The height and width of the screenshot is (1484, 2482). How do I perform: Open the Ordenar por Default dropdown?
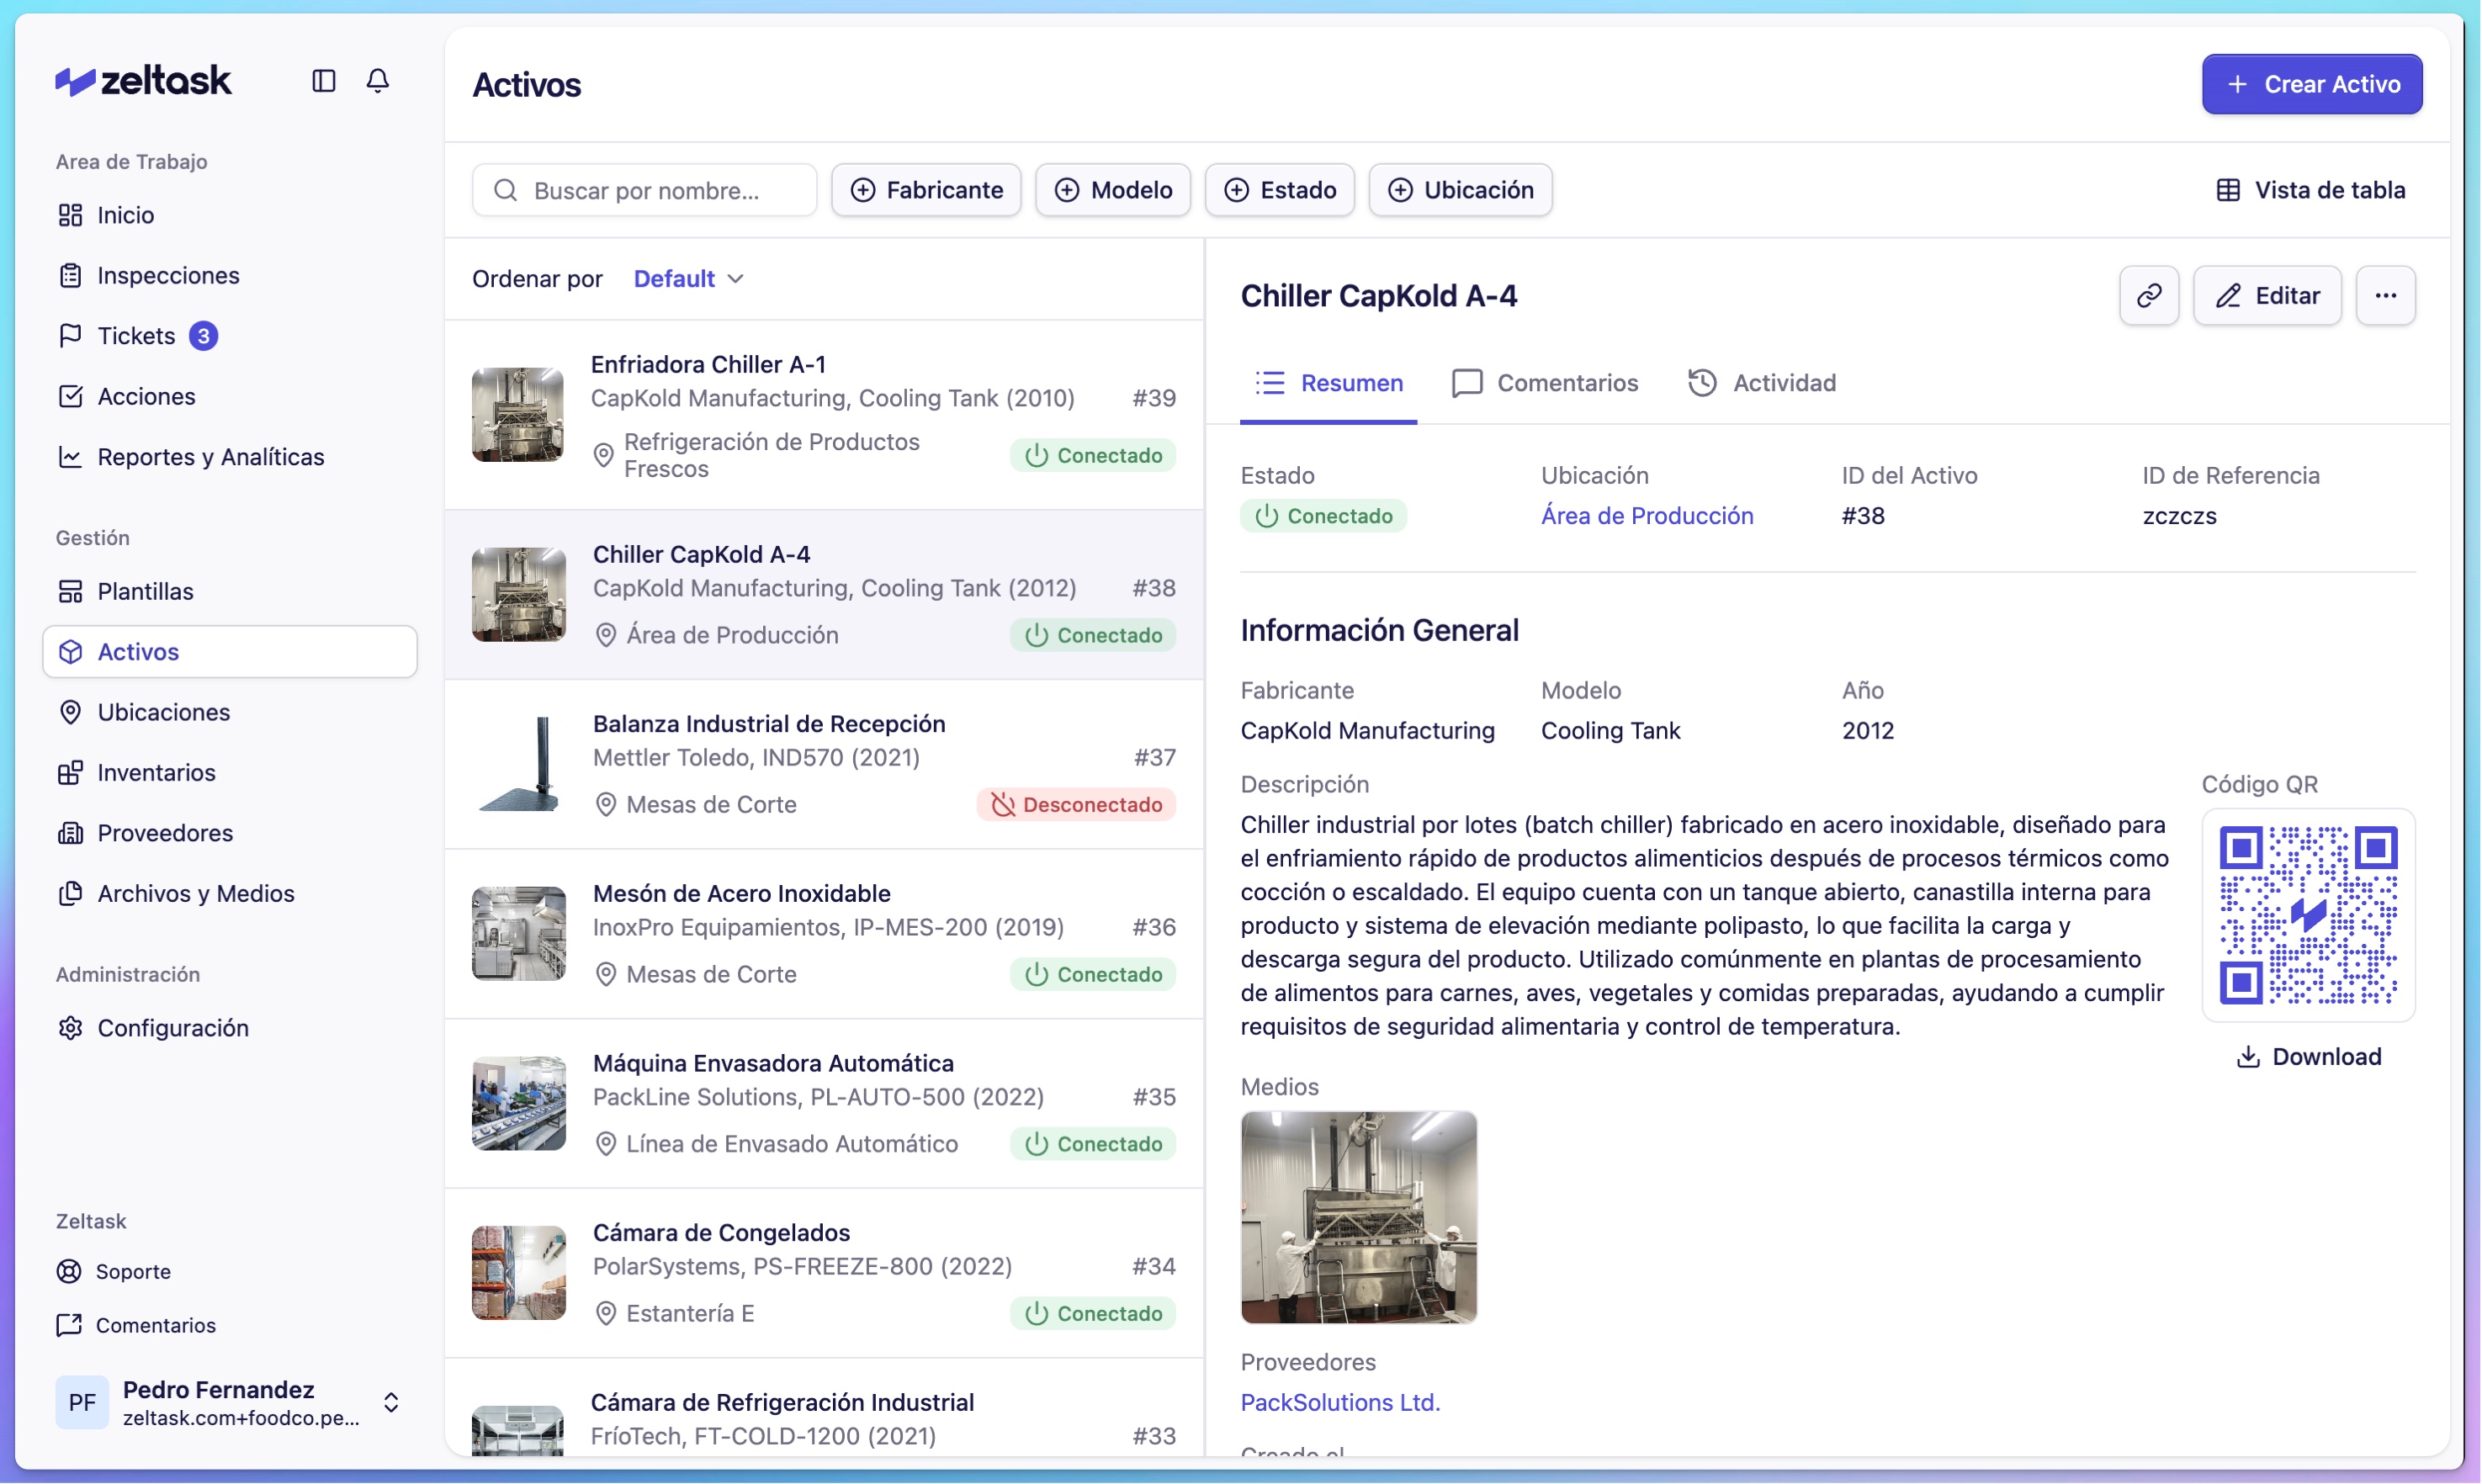(x=687, y=278)
